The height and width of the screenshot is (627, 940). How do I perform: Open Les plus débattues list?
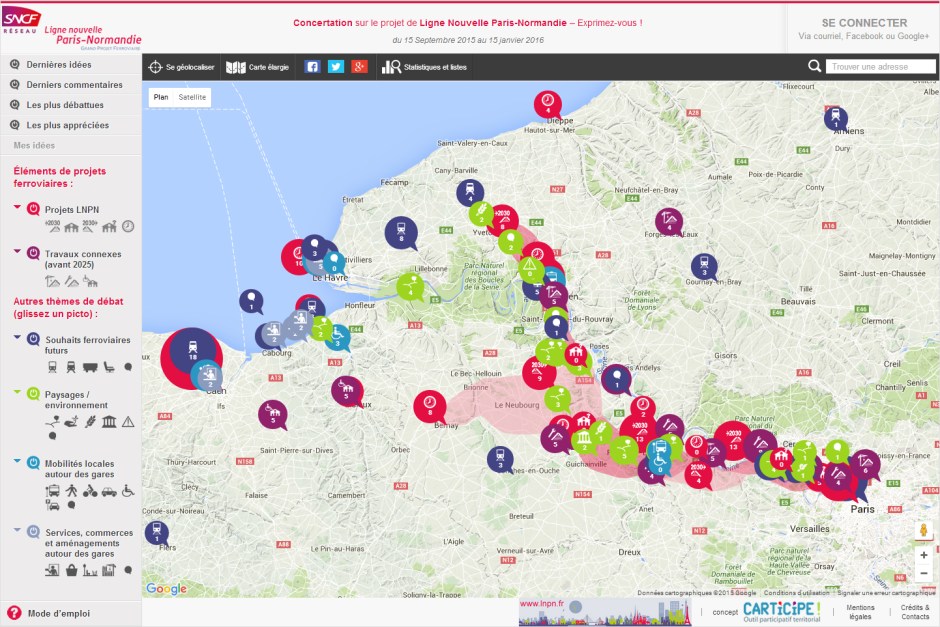[65, 105]
